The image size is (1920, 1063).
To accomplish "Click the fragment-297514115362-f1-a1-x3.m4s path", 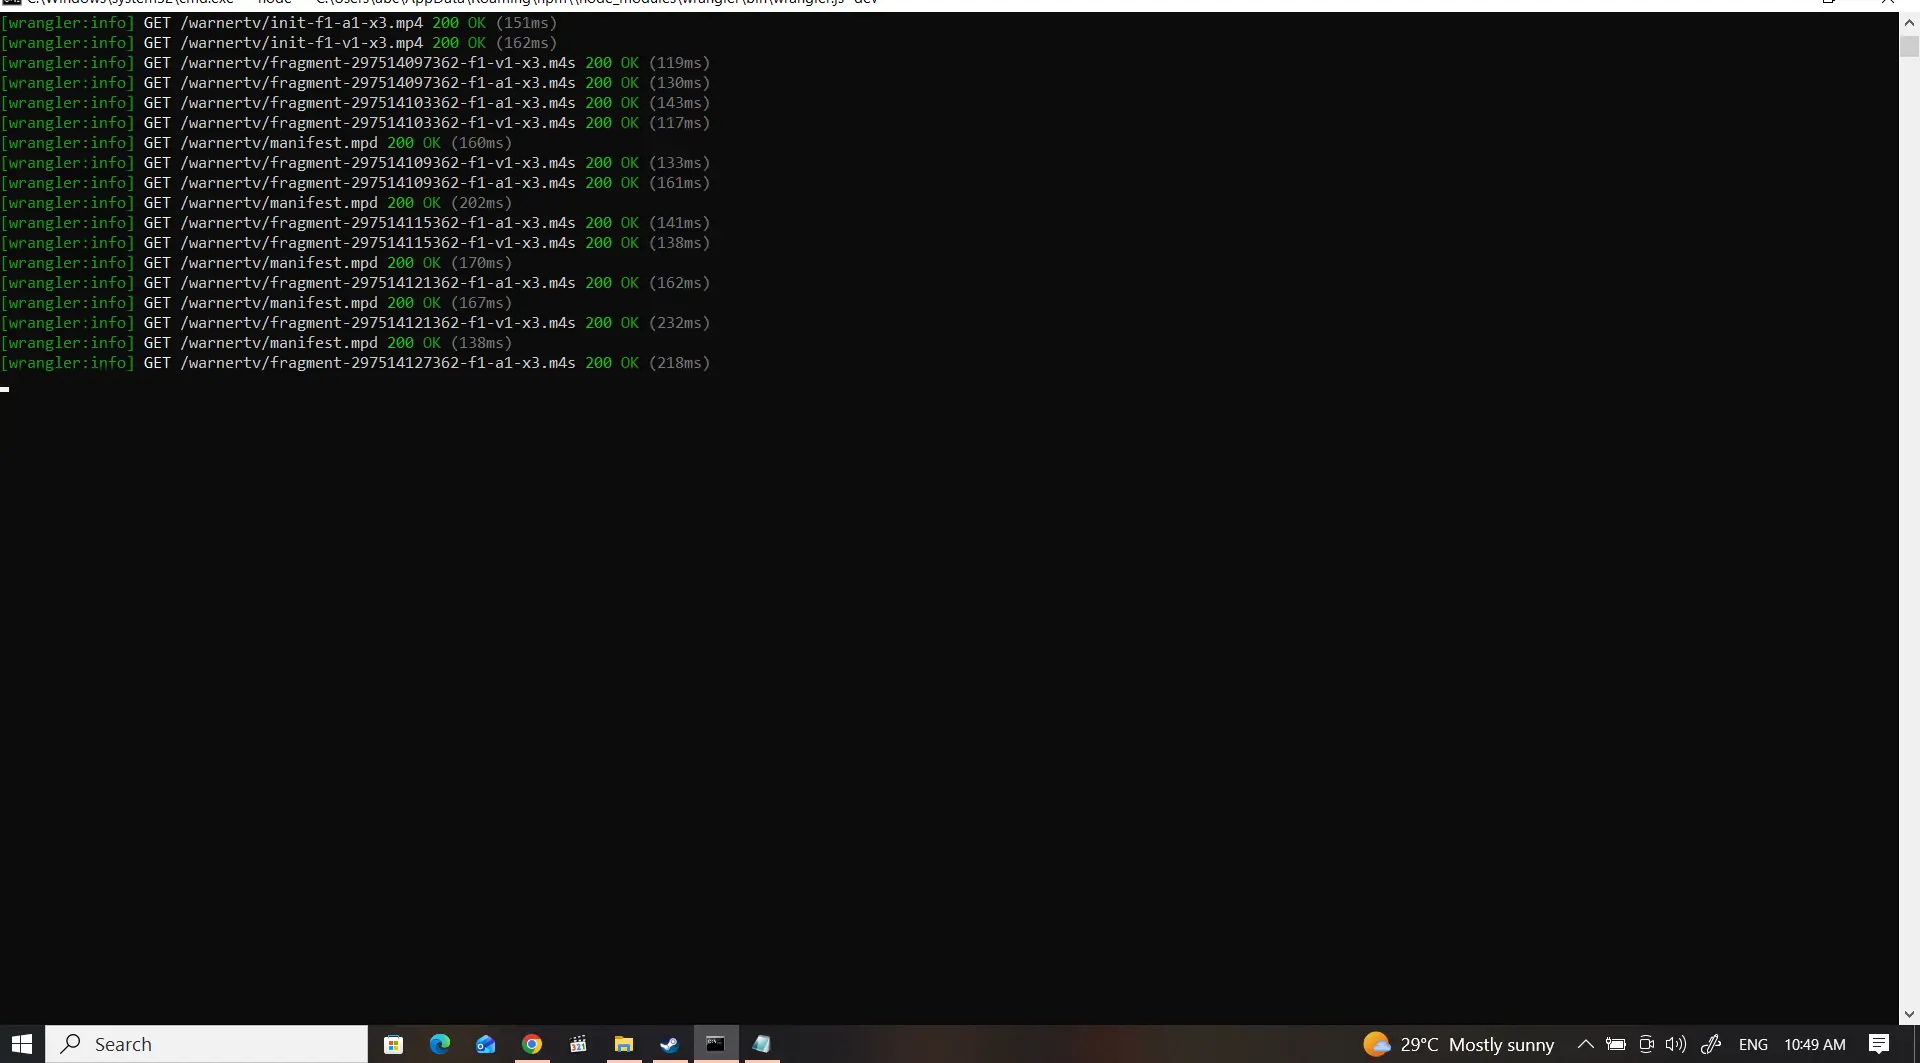I will click(x=378, y=222).
